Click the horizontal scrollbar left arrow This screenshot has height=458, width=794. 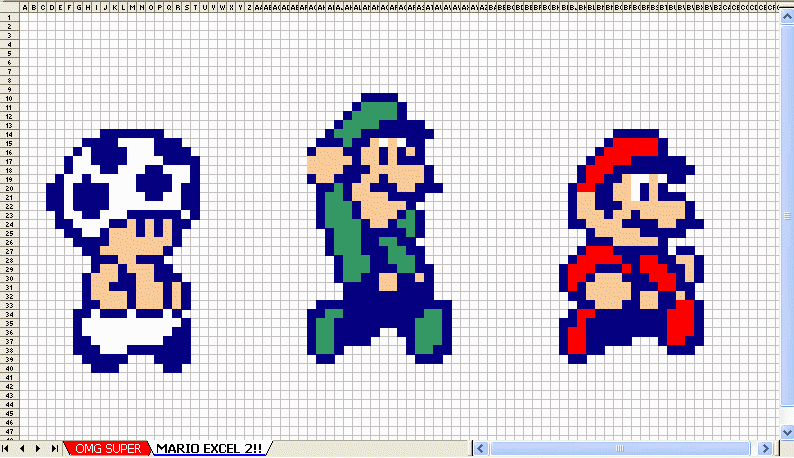[x=481, y=448]
